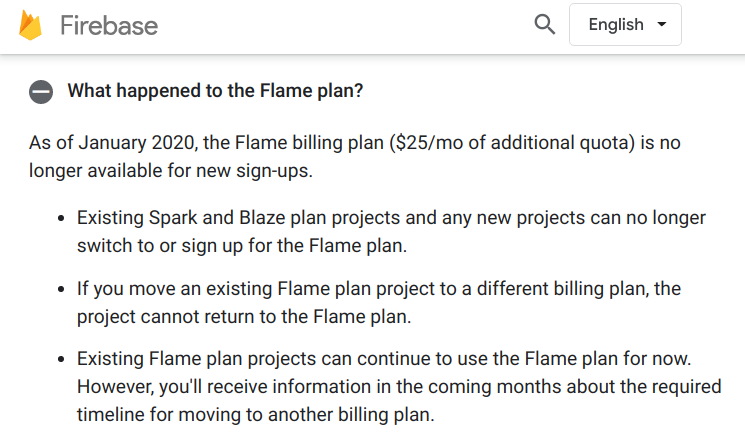This screenshot has height=445, width=745.
Task: Click the text project cannot return to the Flame plan
Action: (244, 317)
